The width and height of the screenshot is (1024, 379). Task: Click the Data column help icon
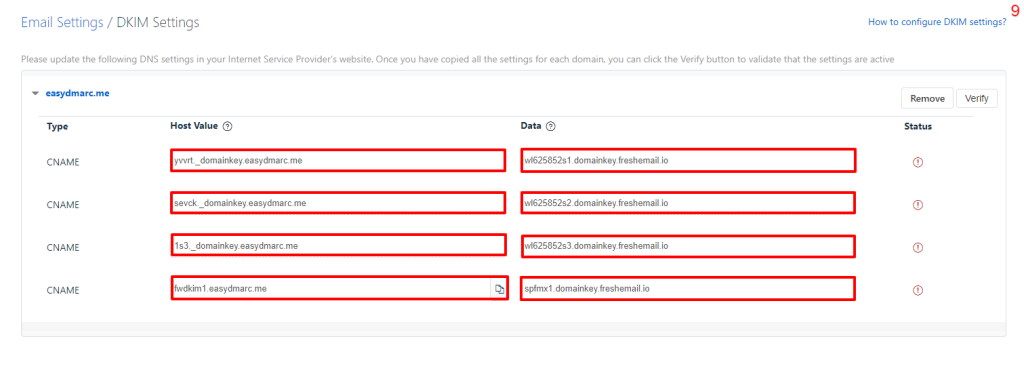[551, 127]
